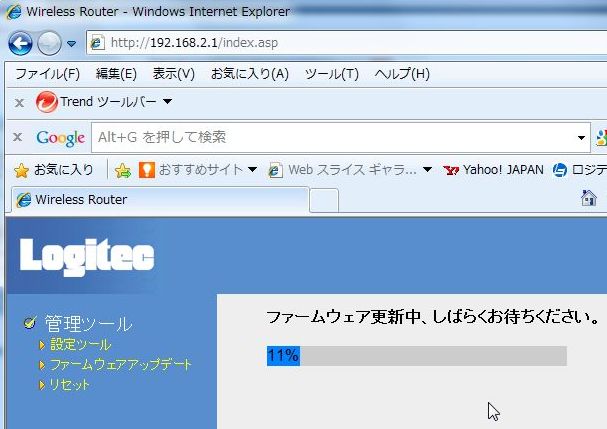Click the checkmark icon beside 管理ツール

click(30, 323)
